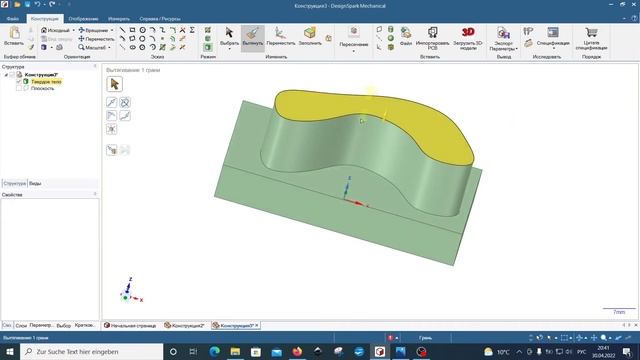This screenshot has height=360, width=640.
Task: Open the Windows Start menu
Action: pos(9,352)
